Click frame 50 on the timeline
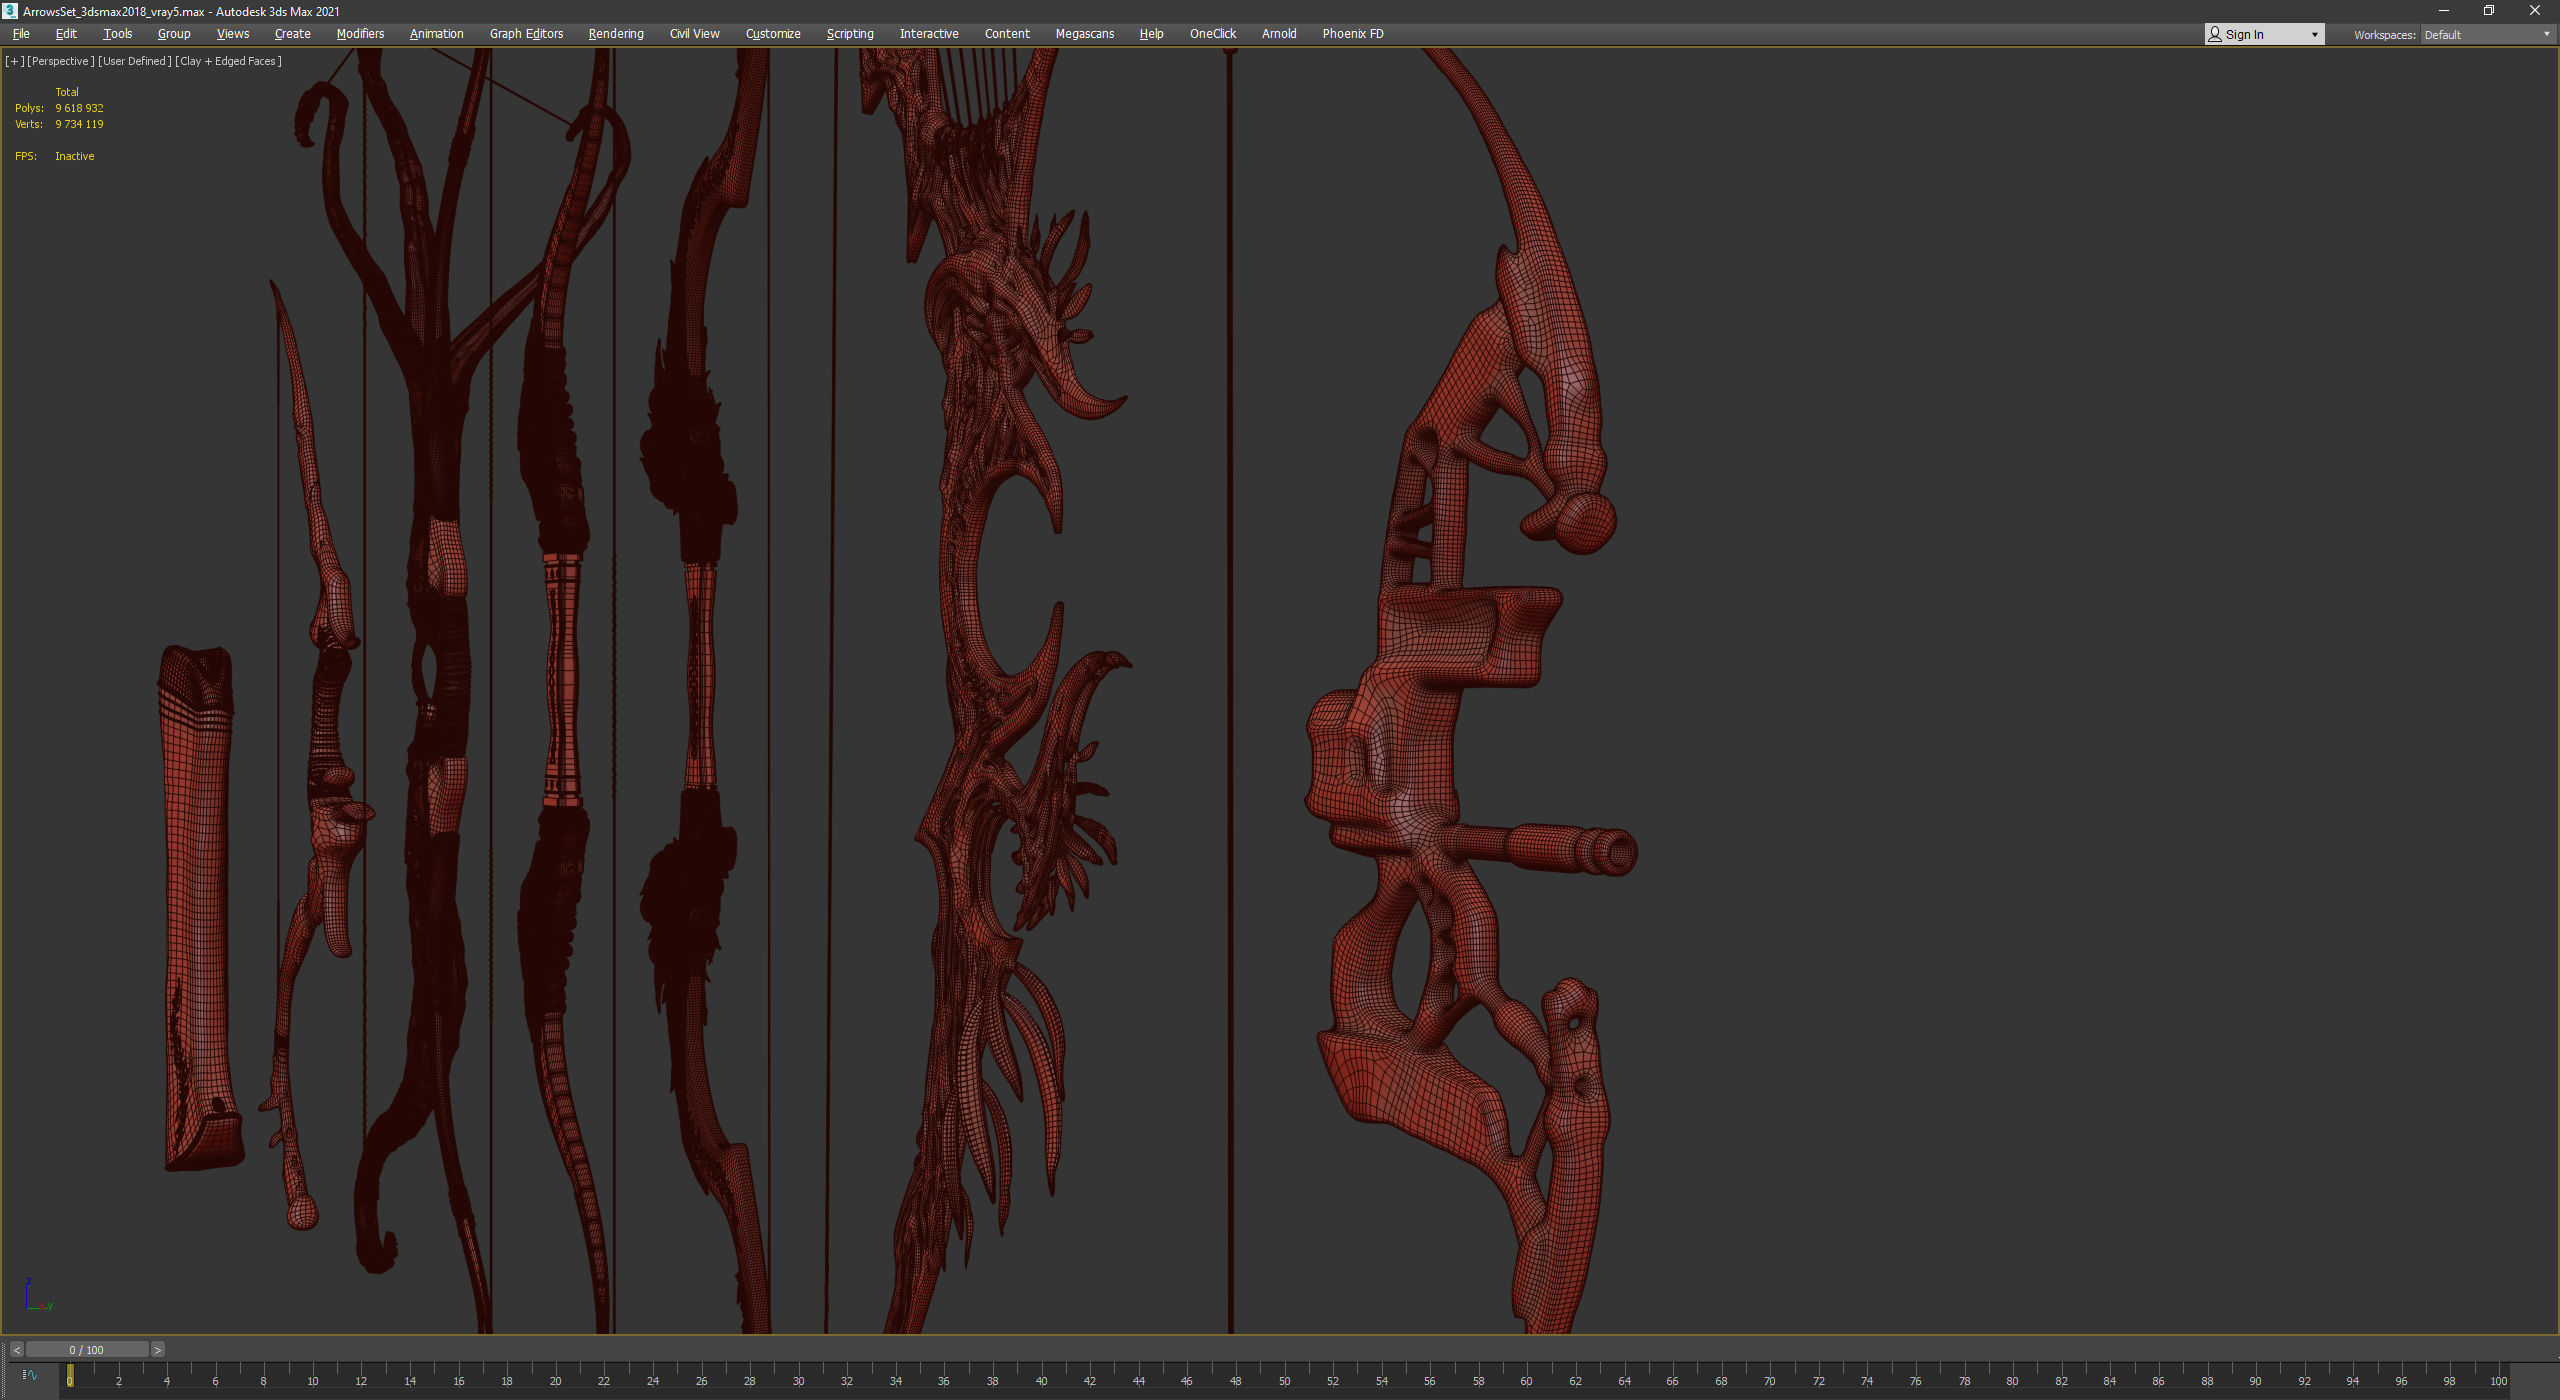Image resolution: width=2560 pixels, height=1400 pixels. (1284, 1378)
